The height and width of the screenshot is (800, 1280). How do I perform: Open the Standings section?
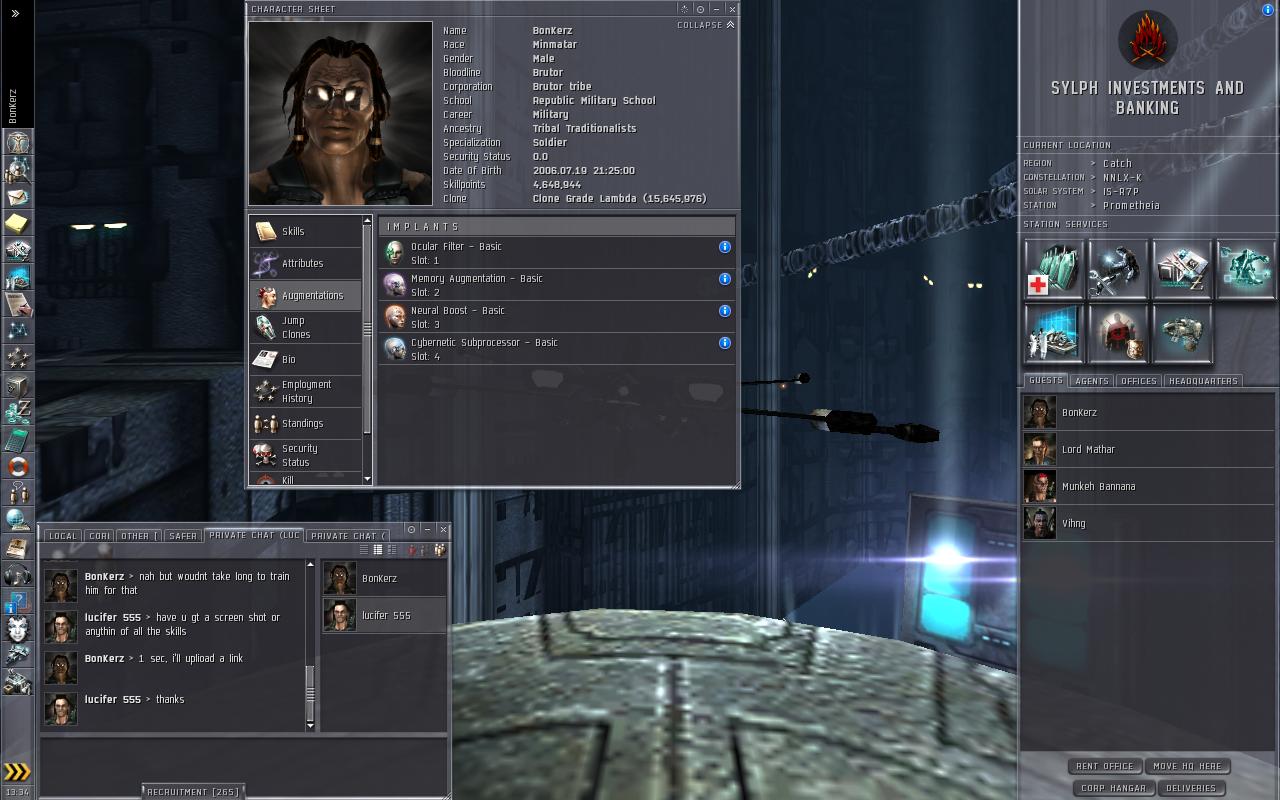[x=306, y=423]
